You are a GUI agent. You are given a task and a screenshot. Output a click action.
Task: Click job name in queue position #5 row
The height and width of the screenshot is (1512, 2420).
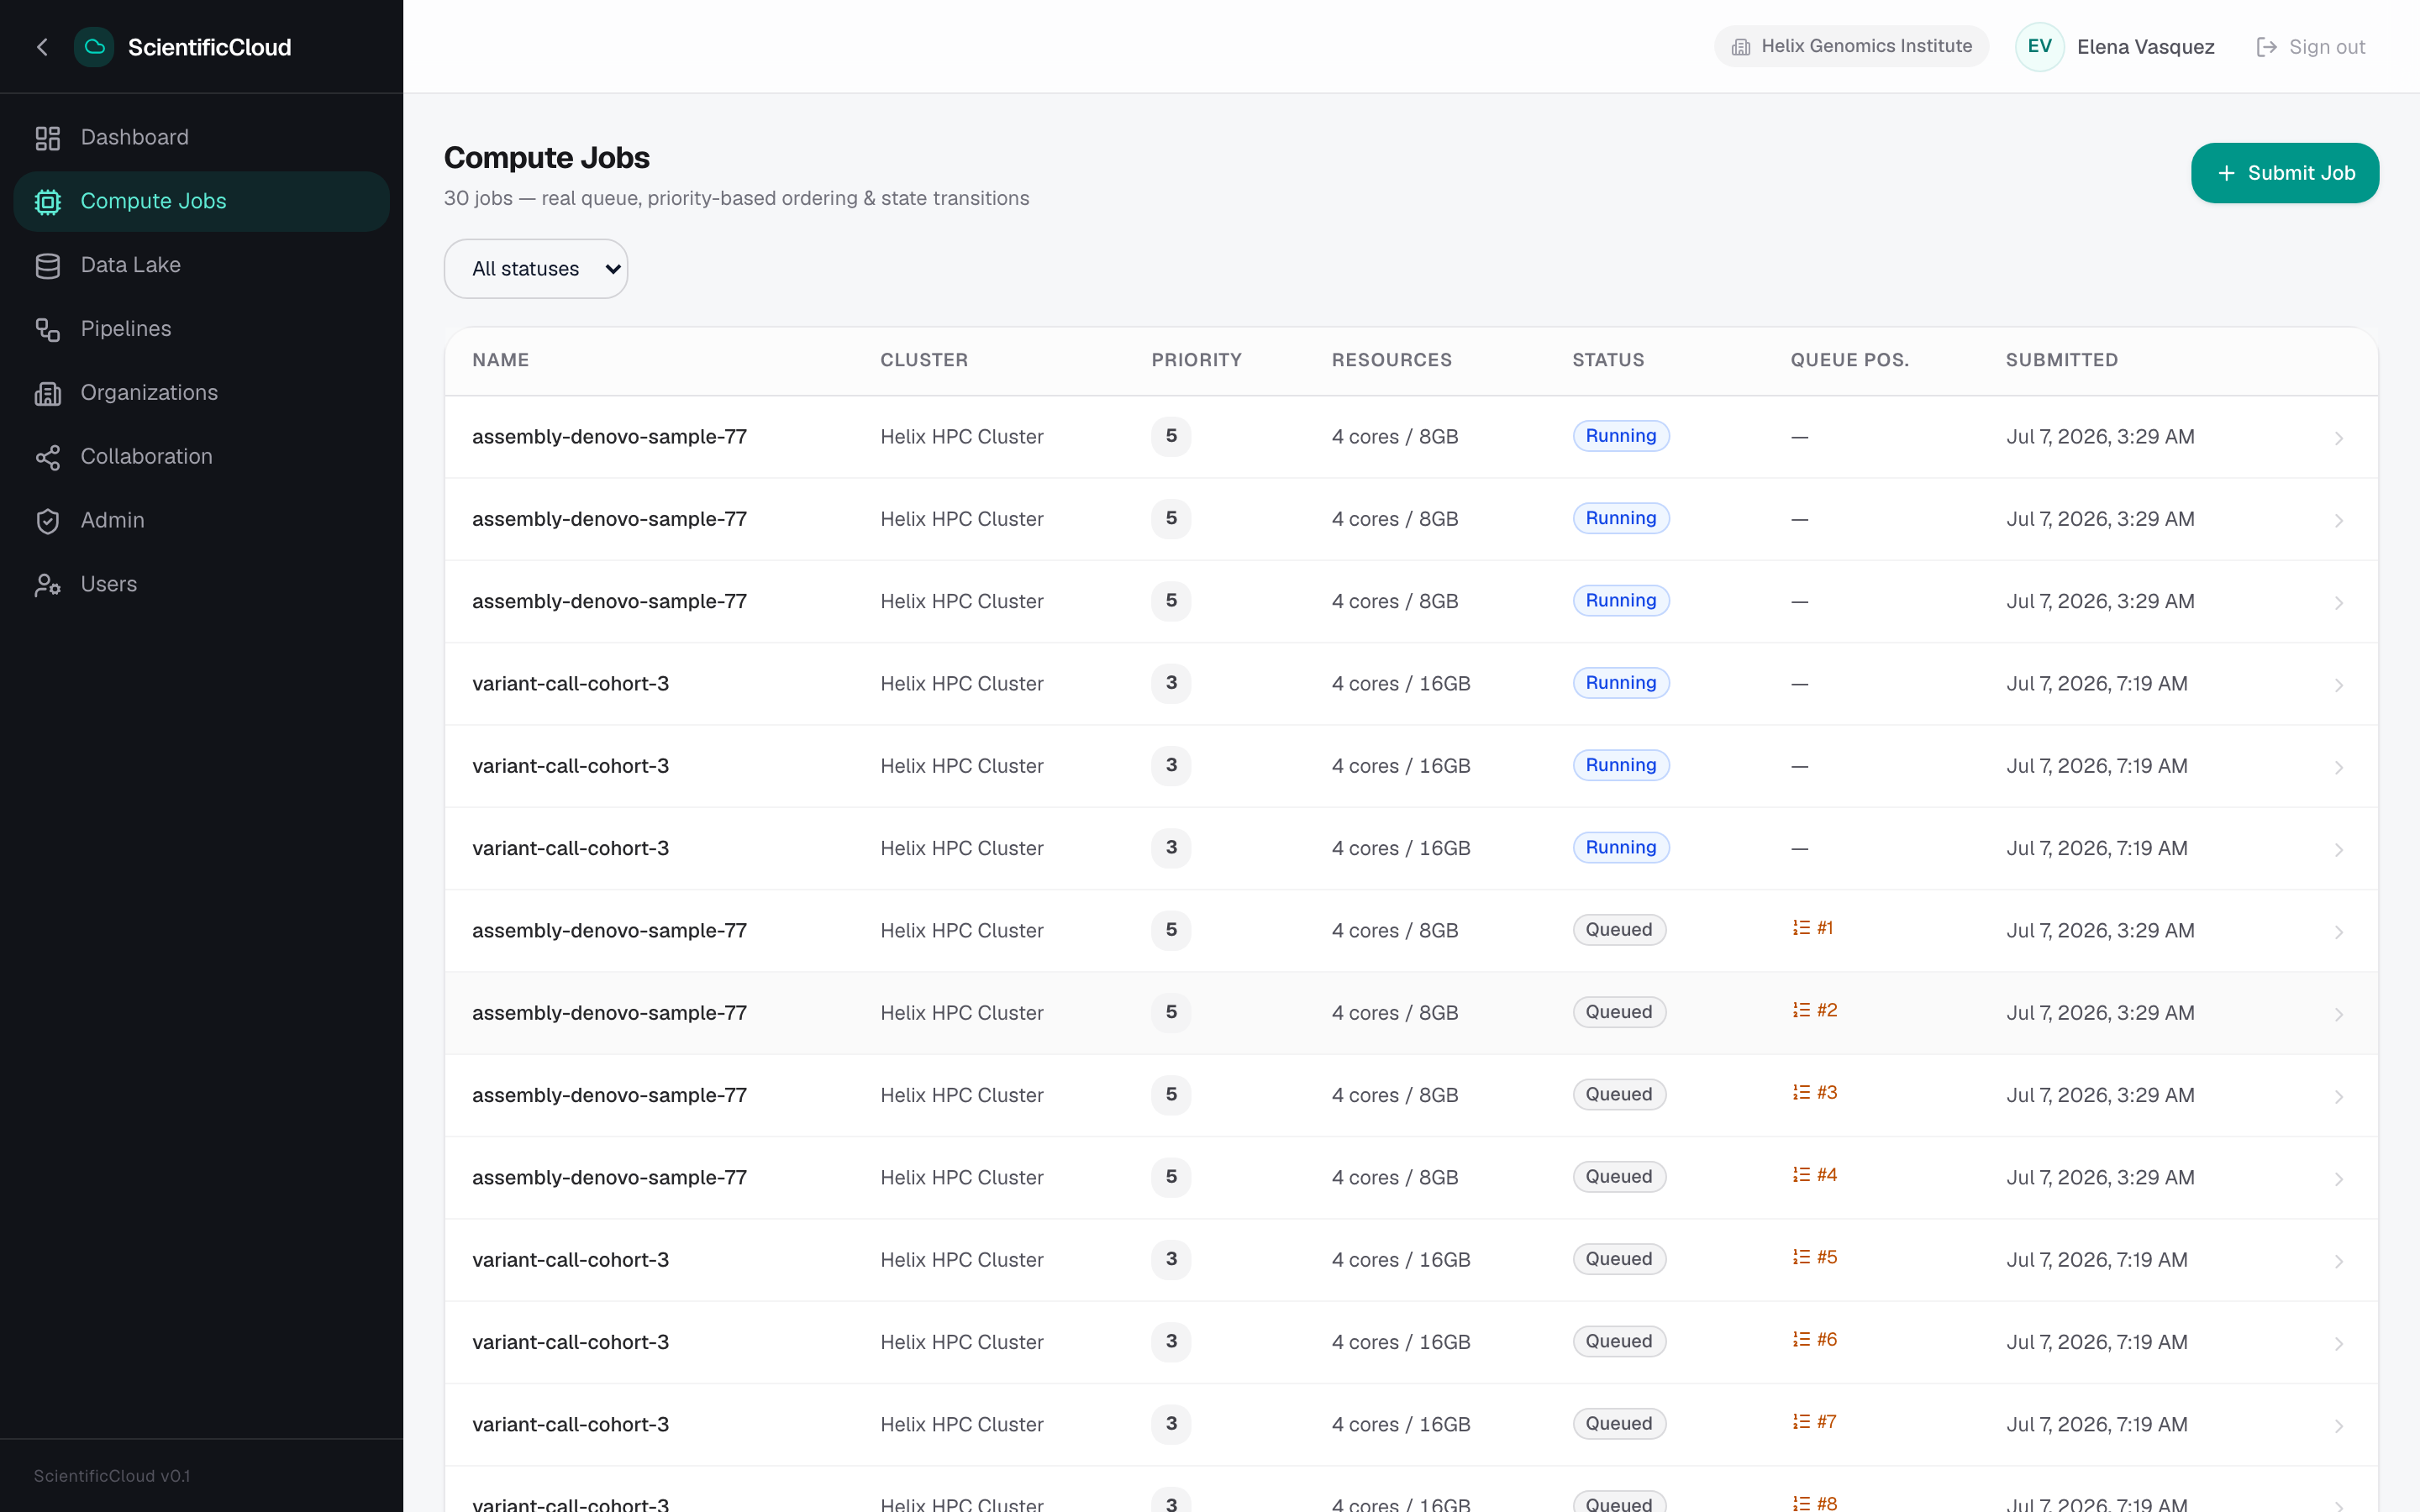click(570, 1260)
